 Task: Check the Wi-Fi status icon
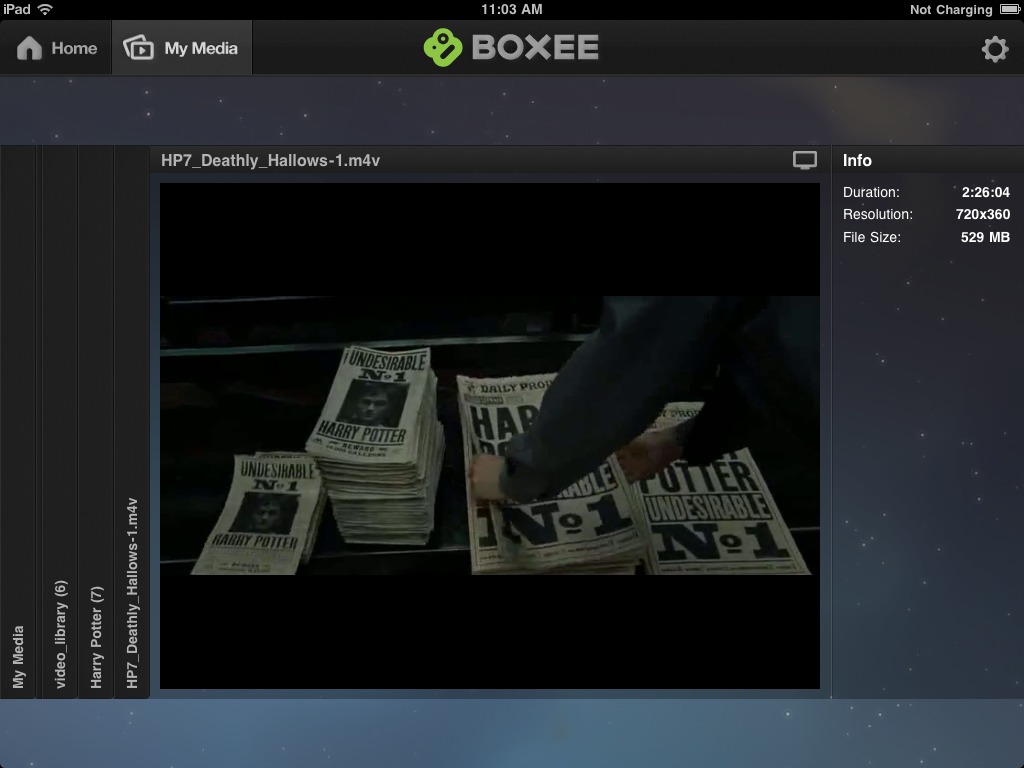pyautogui.click(x=45, y=9)
